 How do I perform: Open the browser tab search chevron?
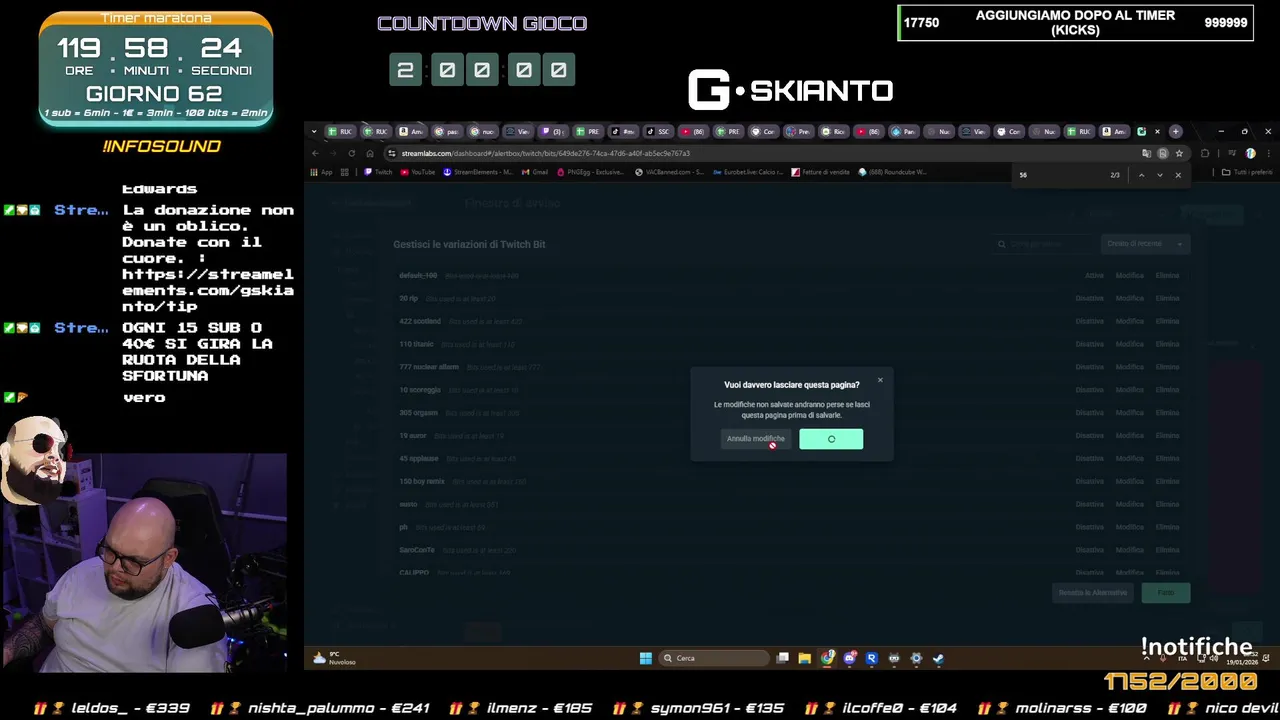[314, 132]
